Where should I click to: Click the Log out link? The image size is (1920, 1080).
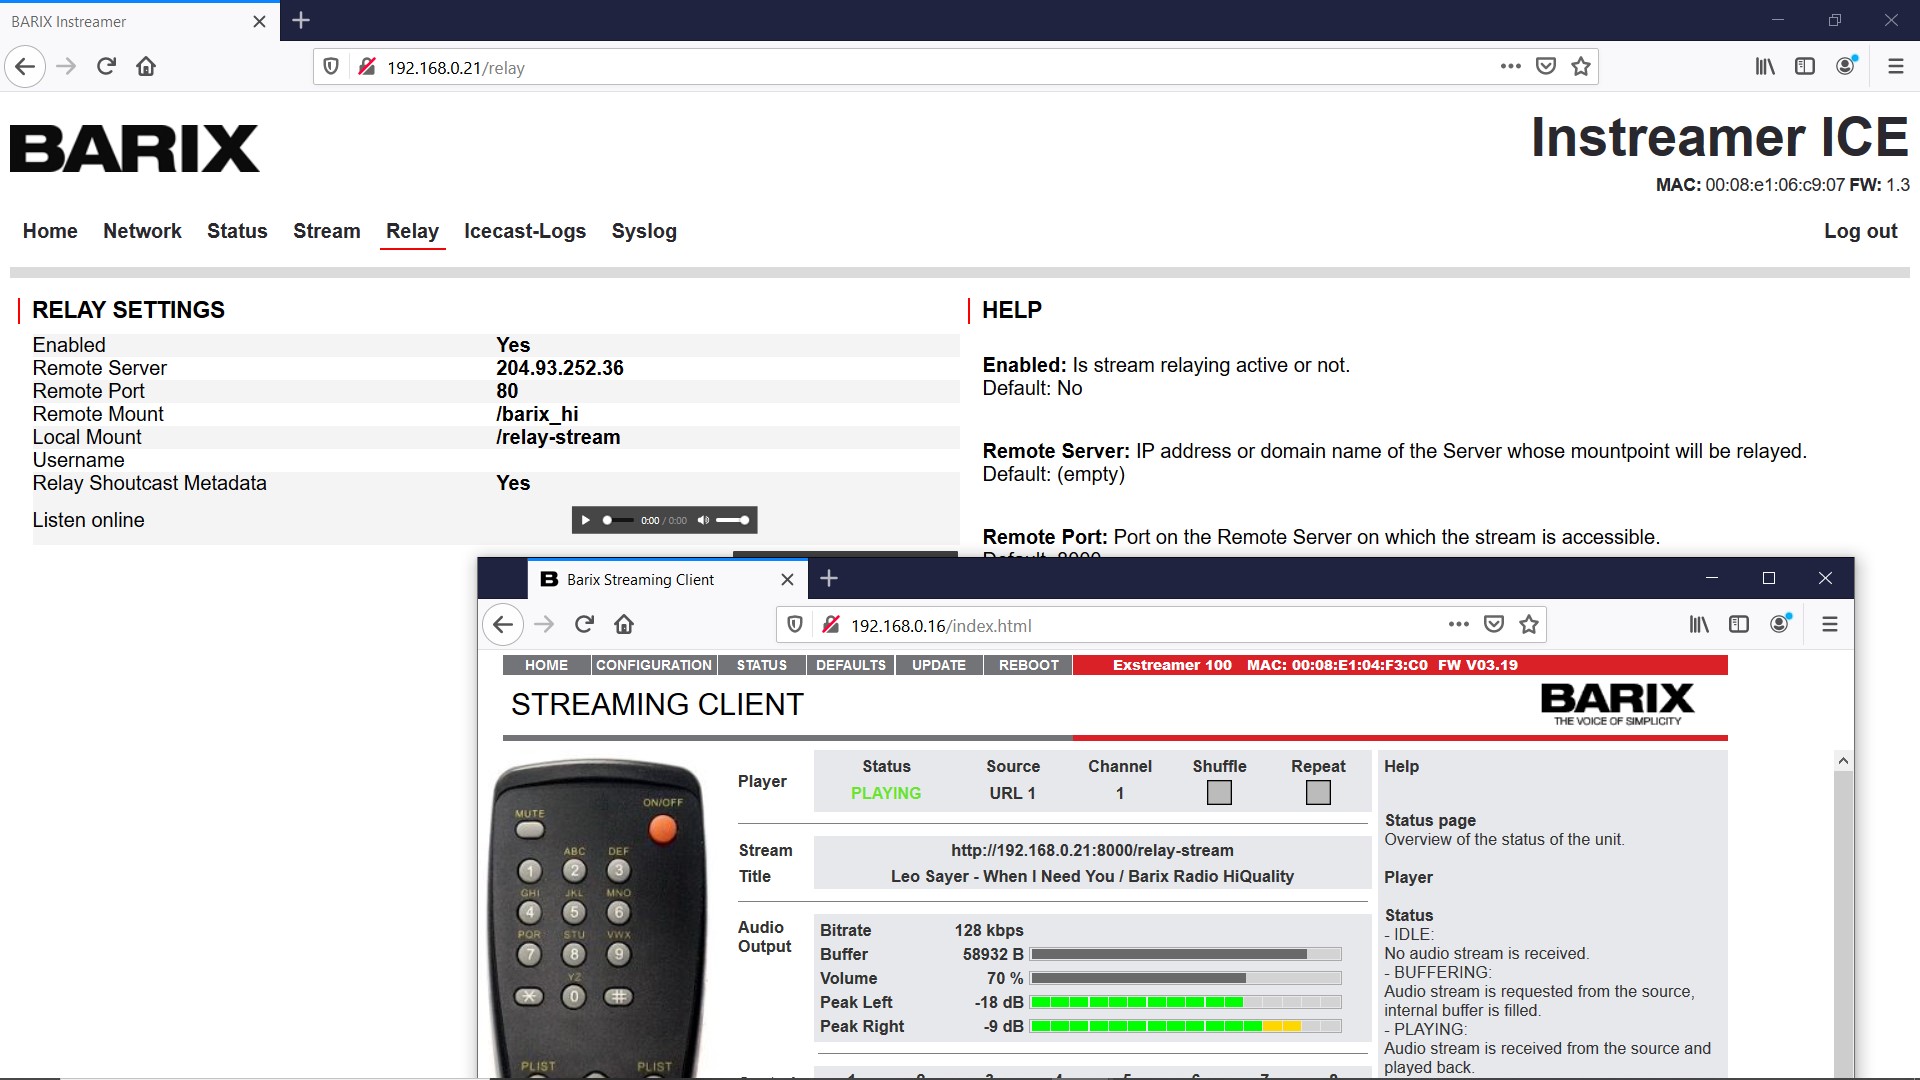pyautogui.click(x=1860, y=231)
